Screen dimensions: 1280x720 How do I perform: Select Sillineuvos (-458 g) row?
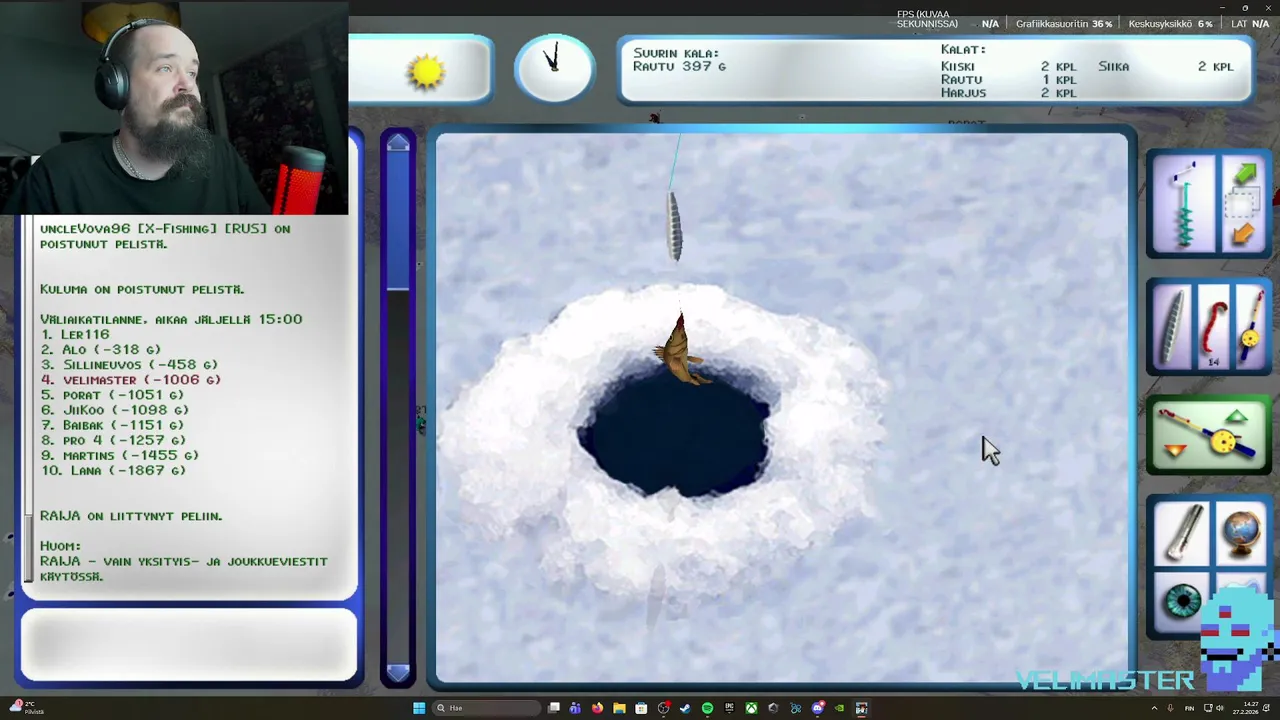(x=129, y=364)
